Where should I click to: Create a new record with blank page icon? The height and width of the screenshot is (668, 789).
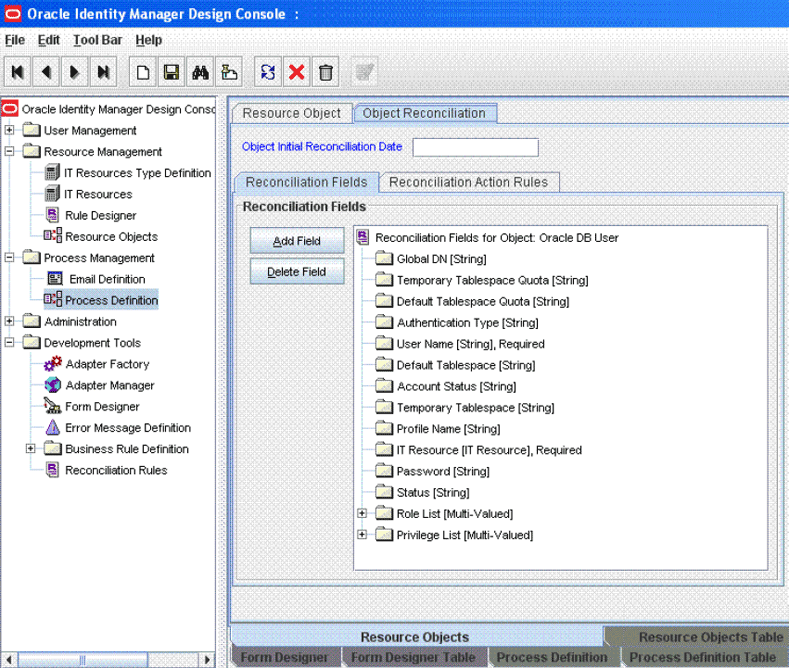coord(143,72)
